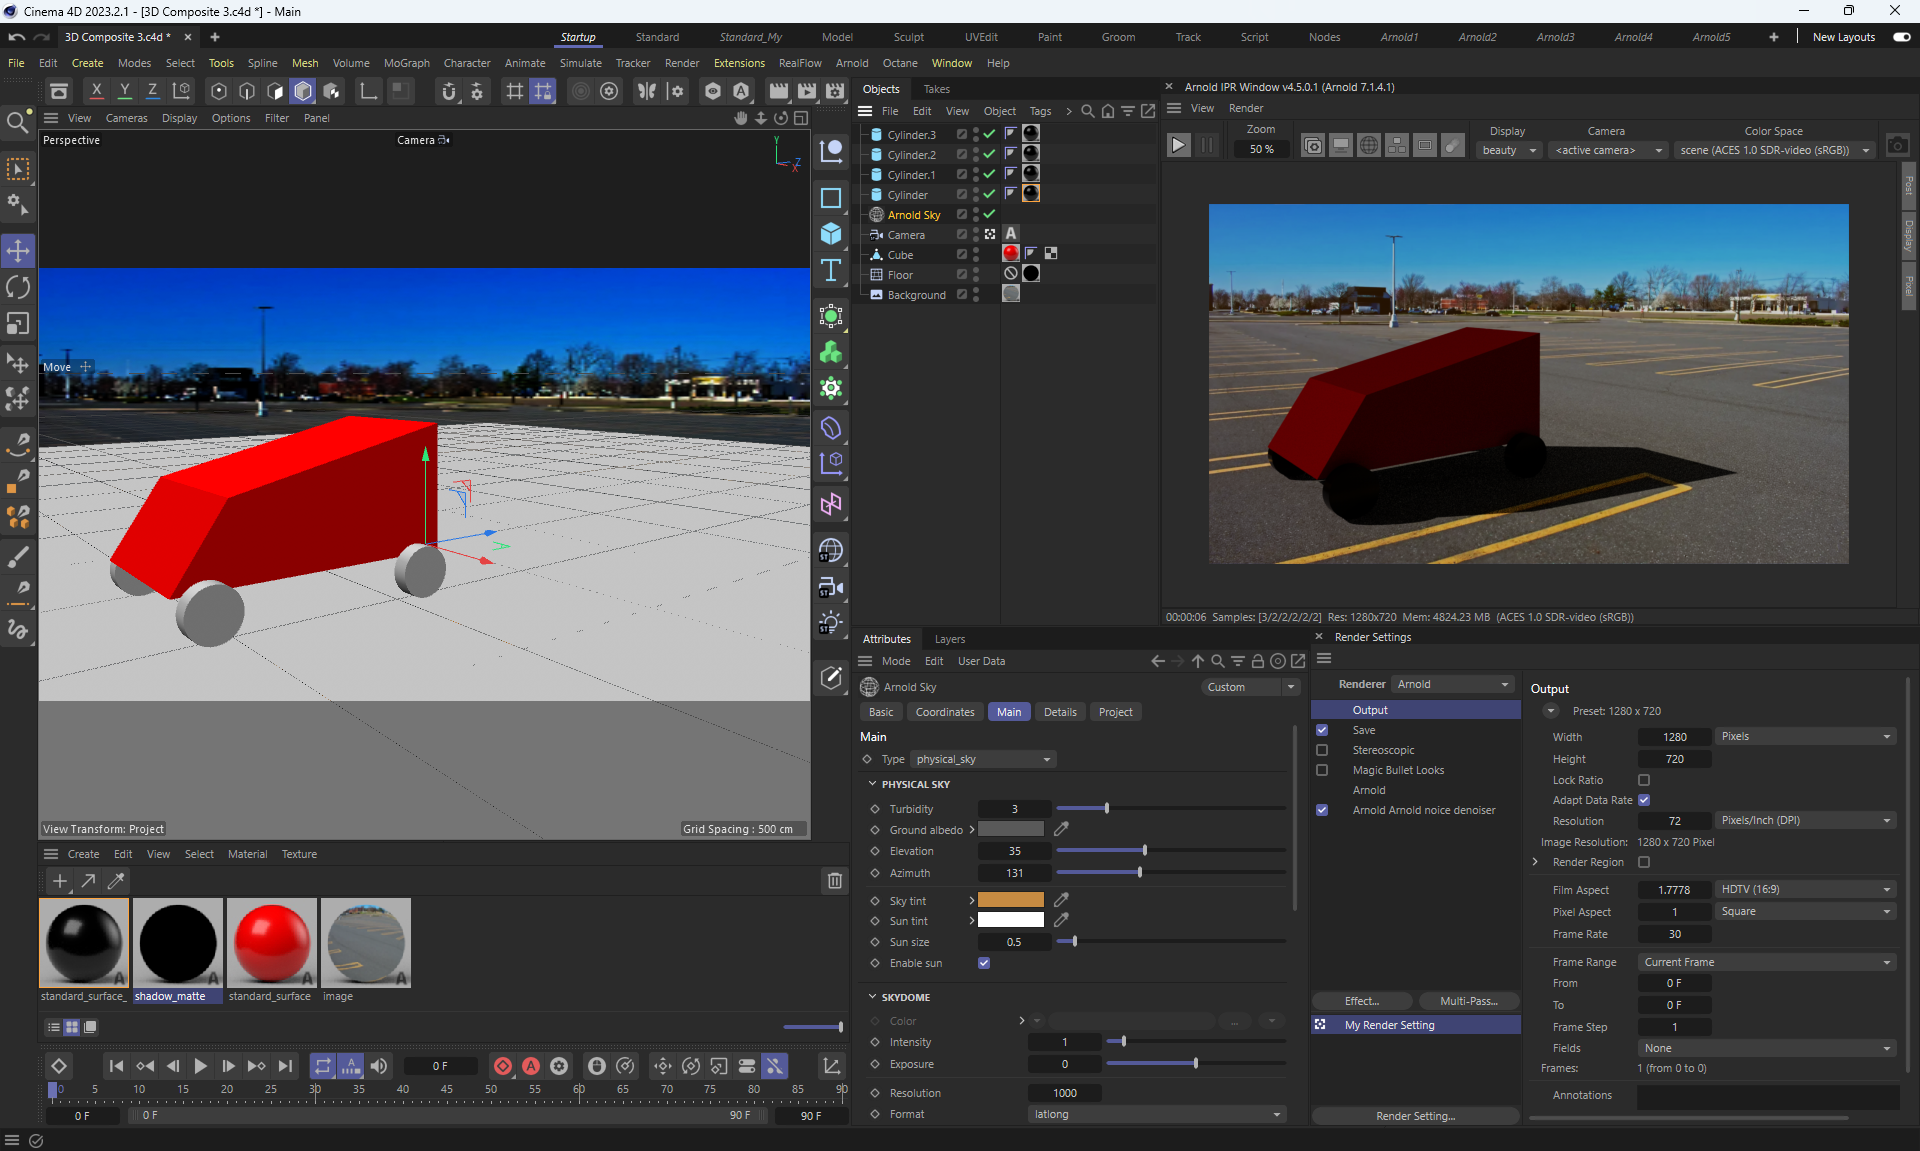This screenshot has width=1920, height=1151.
Task: Click the delete material trash icon
Action: pos(834,881)
